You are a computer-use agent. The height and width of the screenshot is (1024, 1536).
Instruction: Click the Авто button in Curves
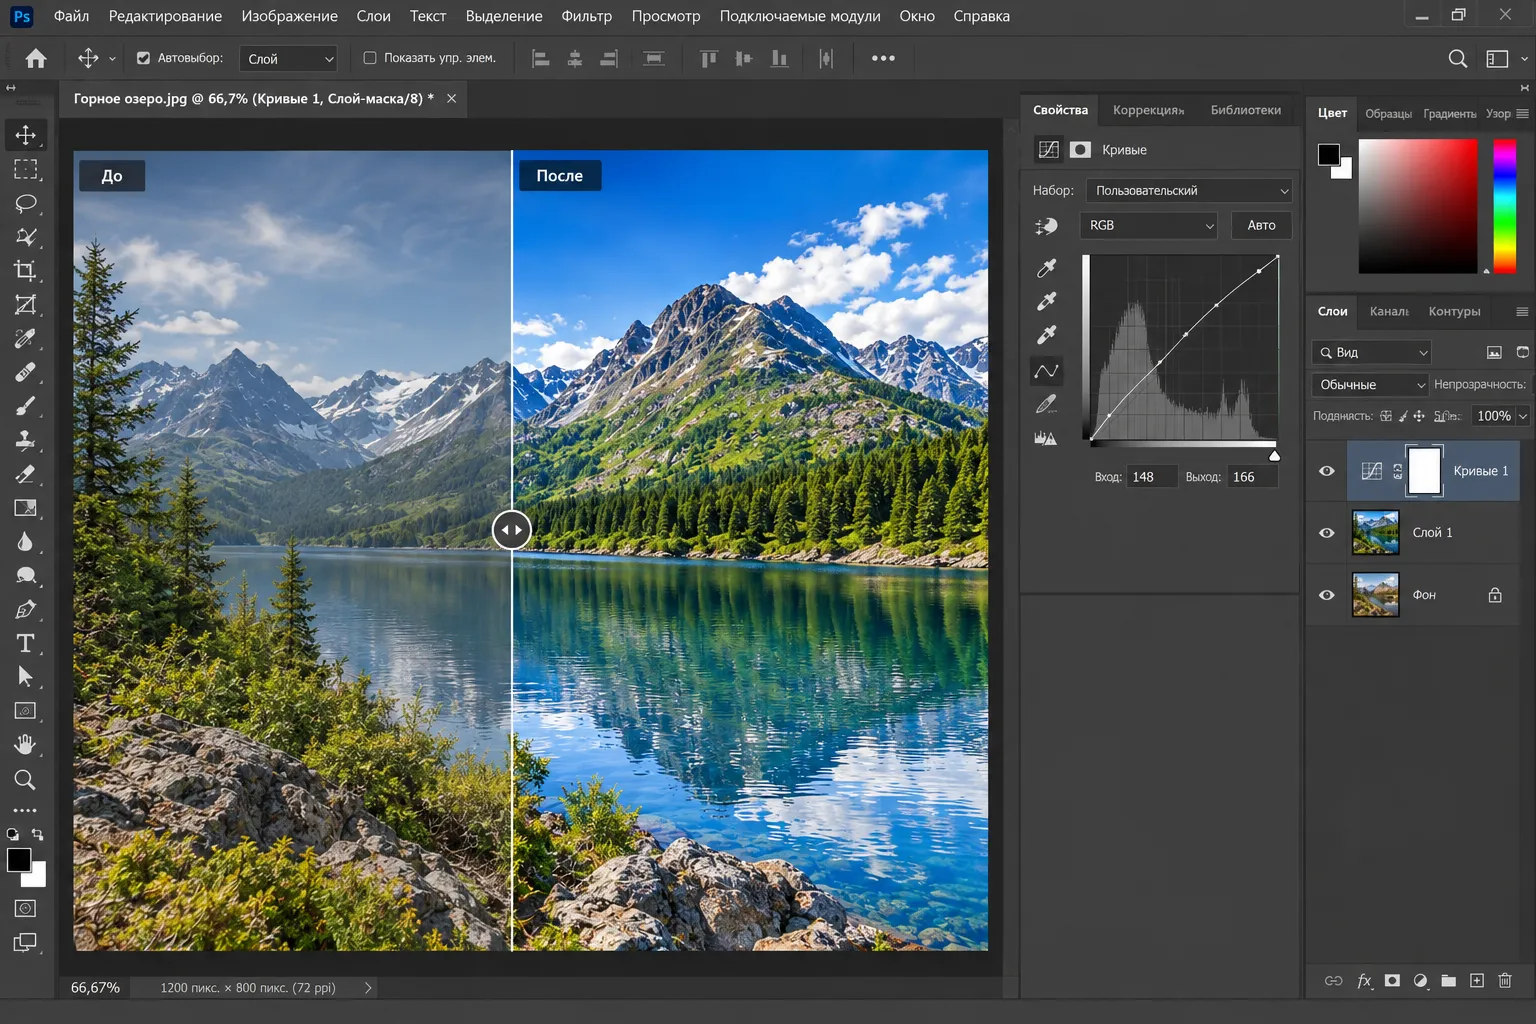coord(1261,226)
